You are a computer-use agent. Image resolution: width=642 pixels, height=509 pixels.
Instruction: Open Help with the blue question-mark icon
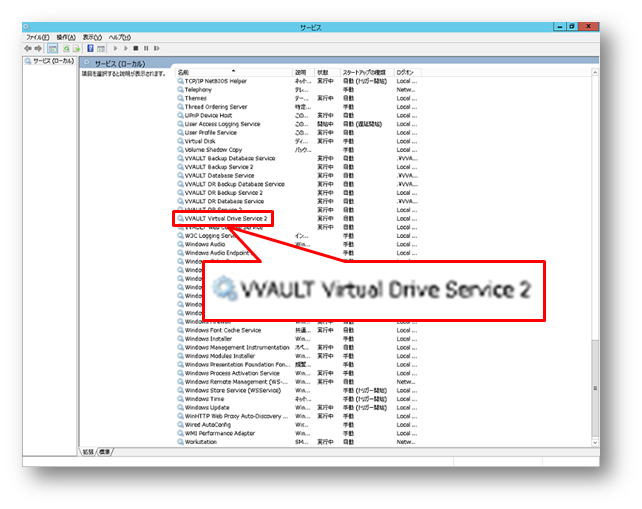[90, 48]
